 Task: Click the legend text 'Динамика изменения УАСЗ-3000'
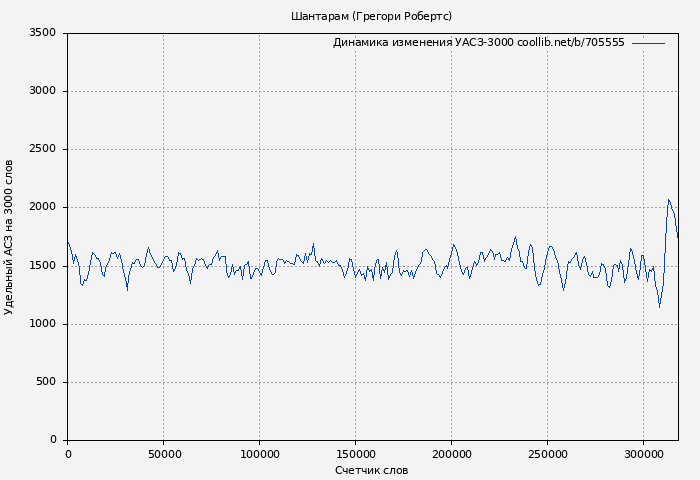[x=423, y=43]
